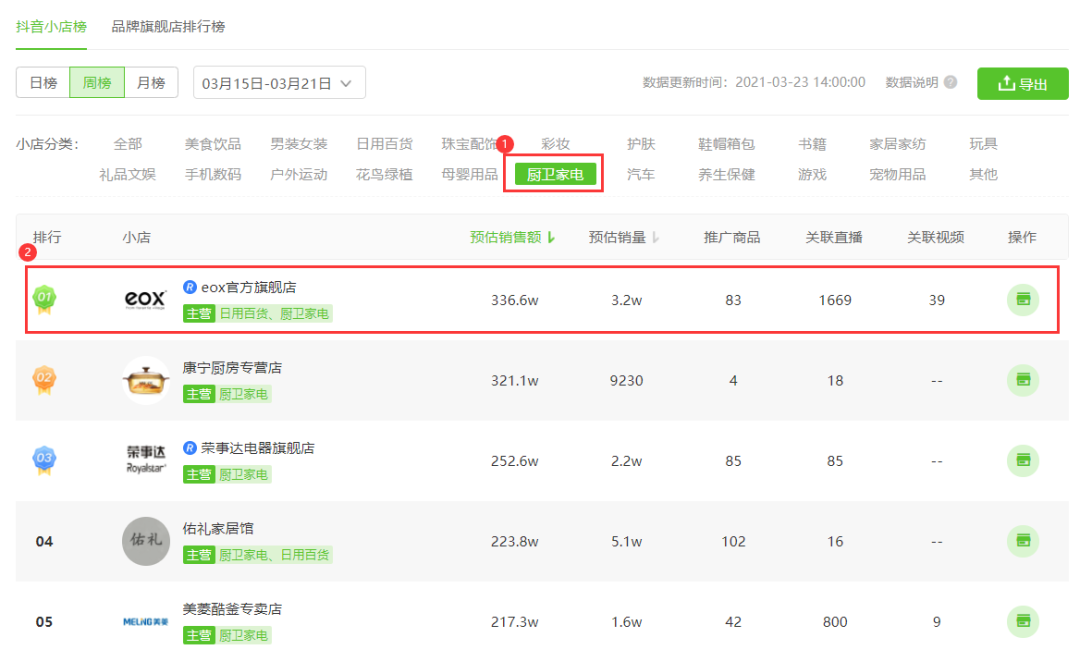This screenshot has height=662, width=1080.
Task: Click the verified badge beside eox官方旗舰店
Action: (189, 287)
